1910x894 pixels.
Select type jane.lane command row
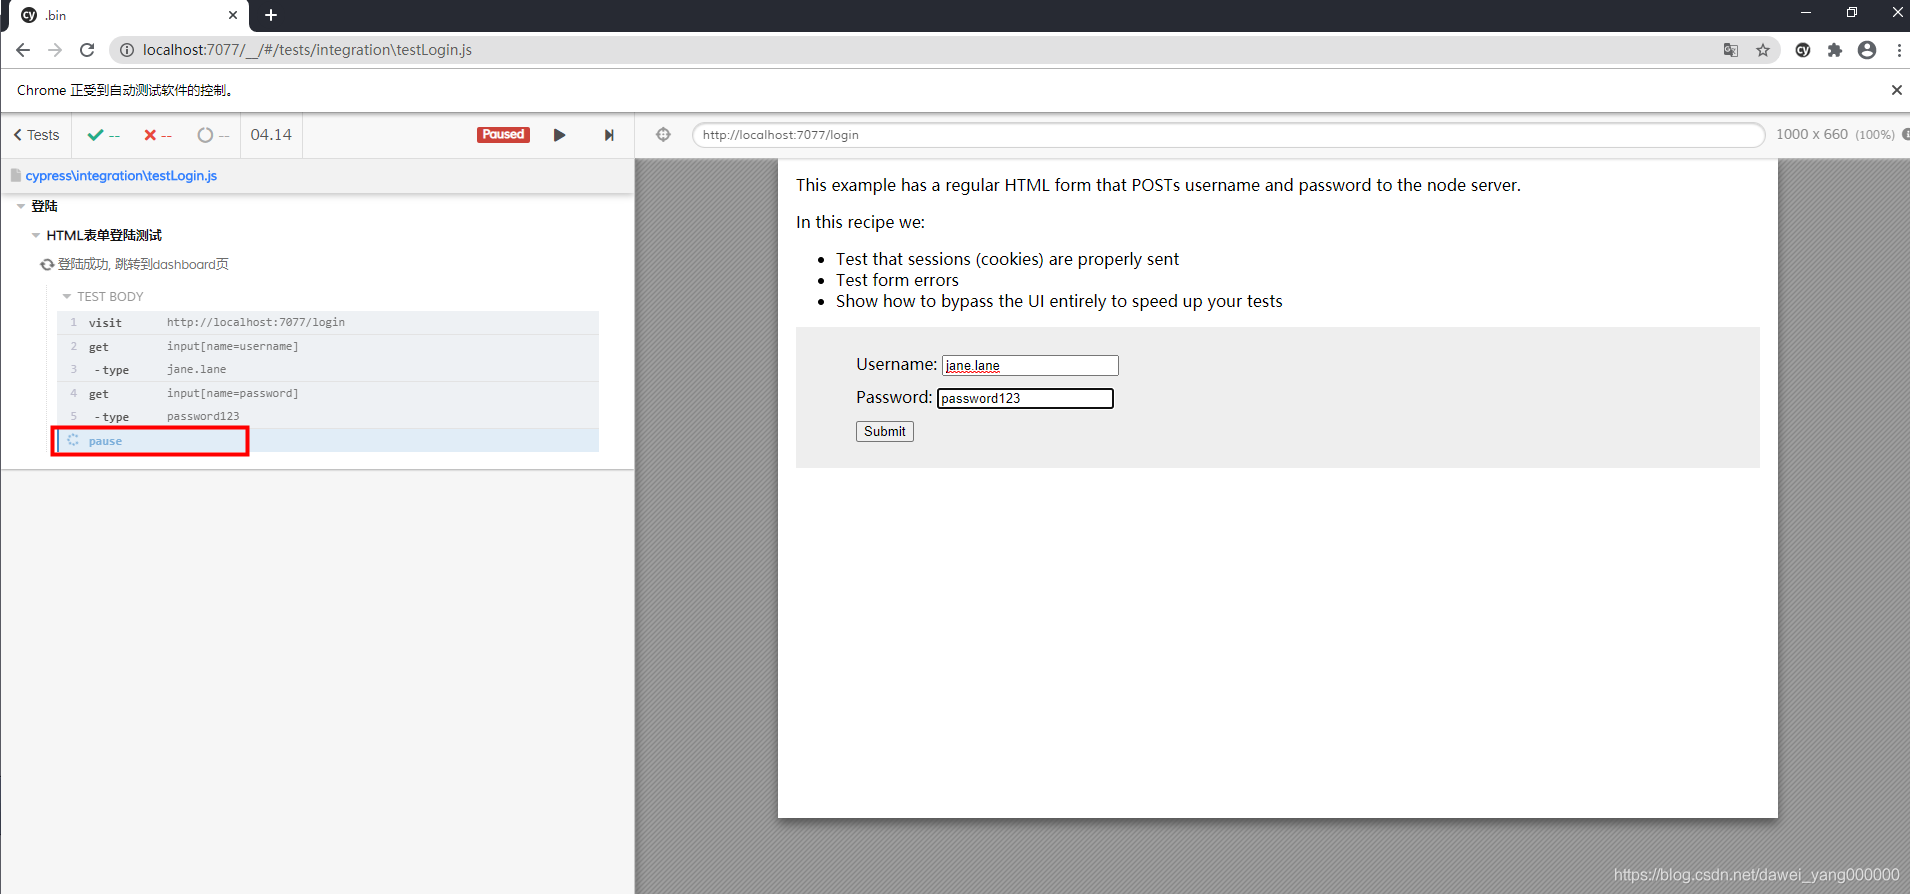point(328,370)
